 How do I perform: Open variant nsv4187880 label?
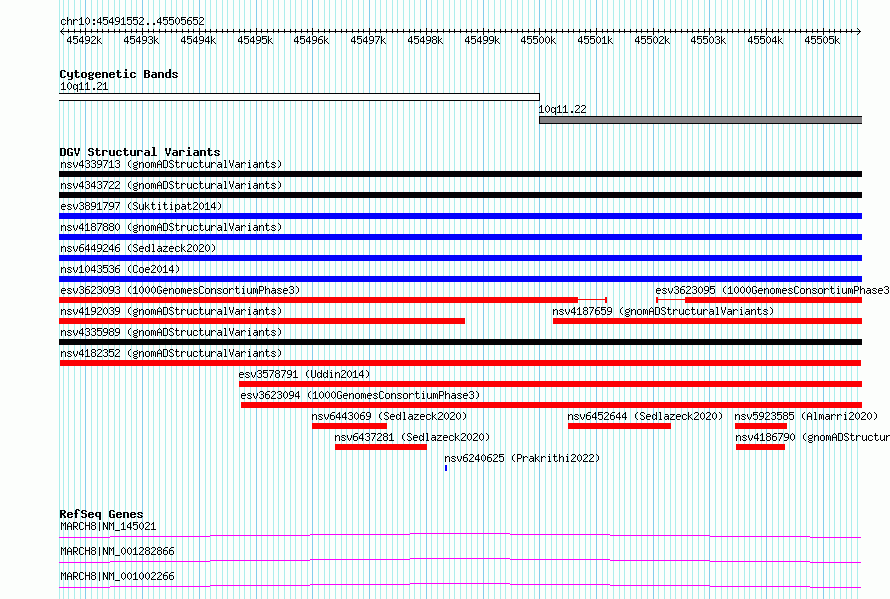(171, 227)
